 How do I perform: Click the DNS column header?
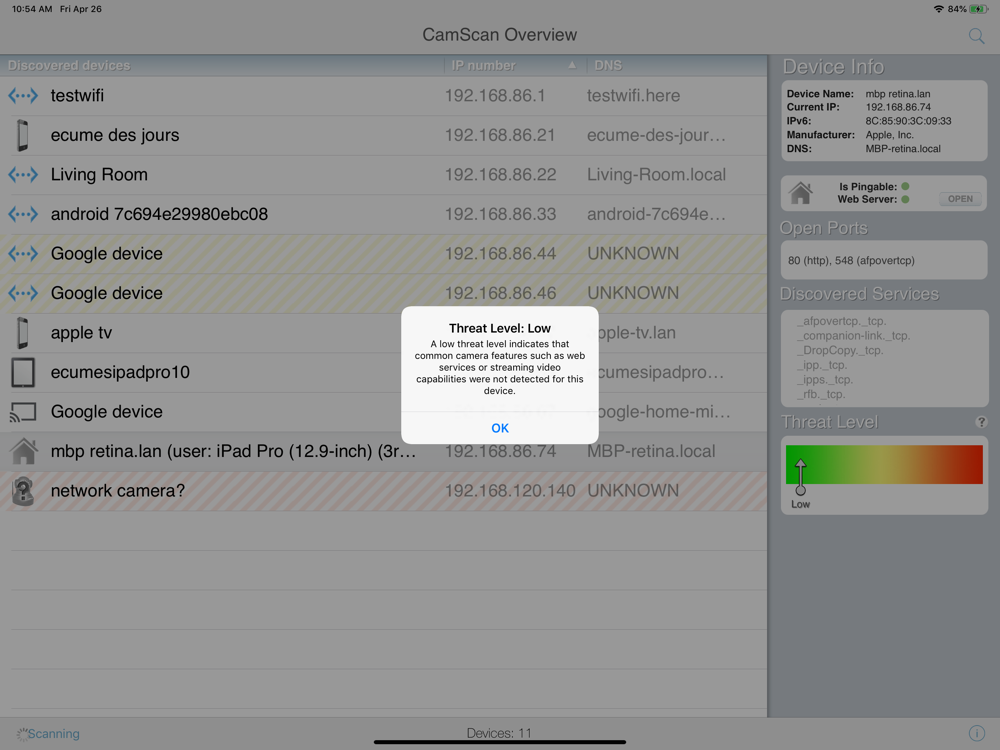point(608,65)
